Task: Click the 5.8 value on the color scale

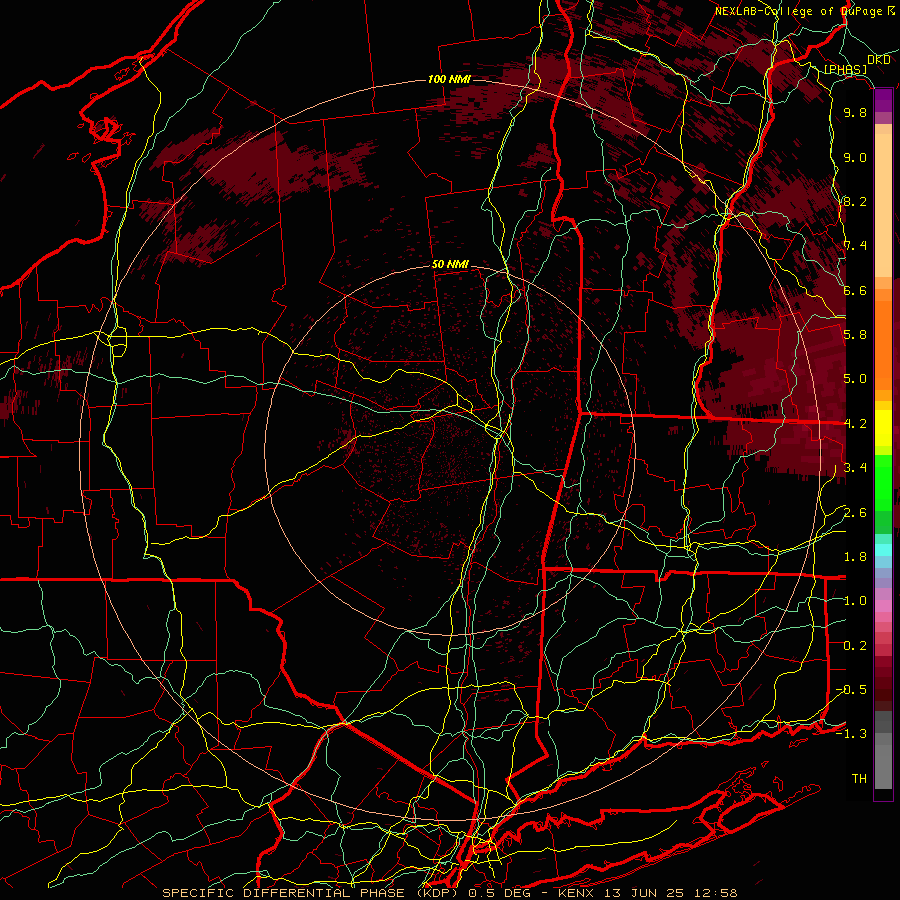Action: (x=855, y=335)
